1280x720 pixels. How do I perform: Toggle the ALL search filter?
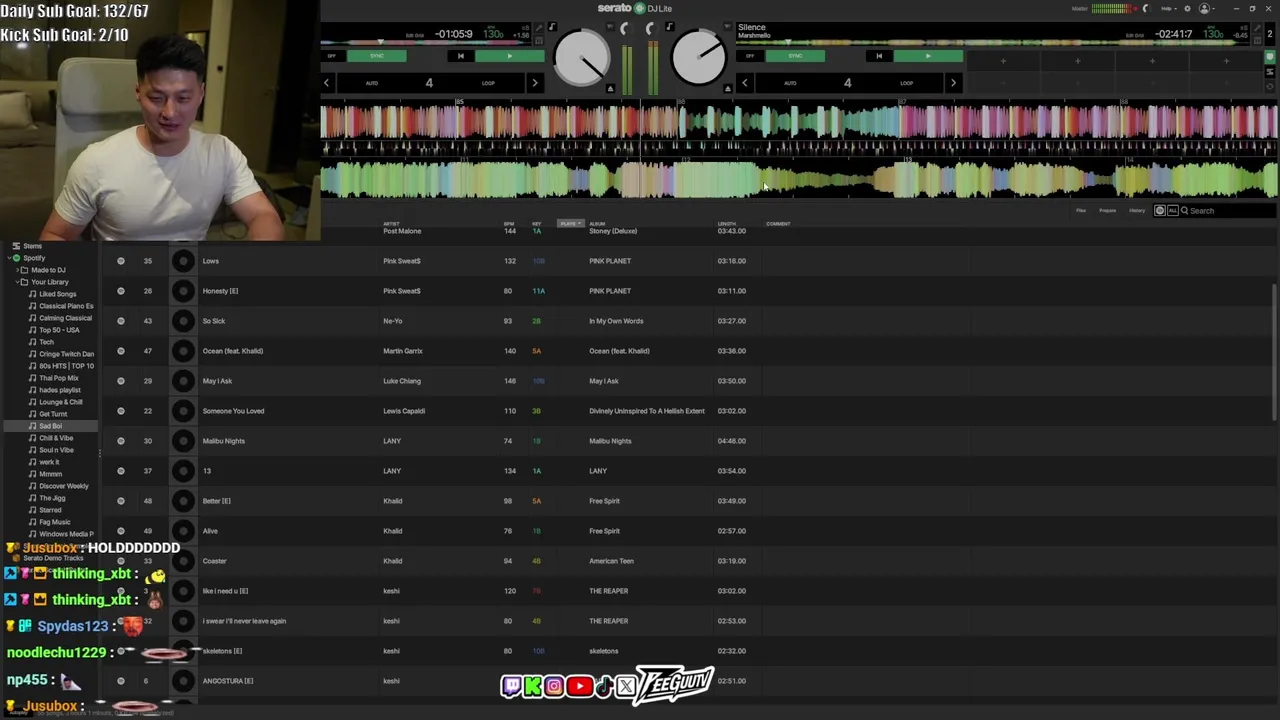click(1172, 211)
